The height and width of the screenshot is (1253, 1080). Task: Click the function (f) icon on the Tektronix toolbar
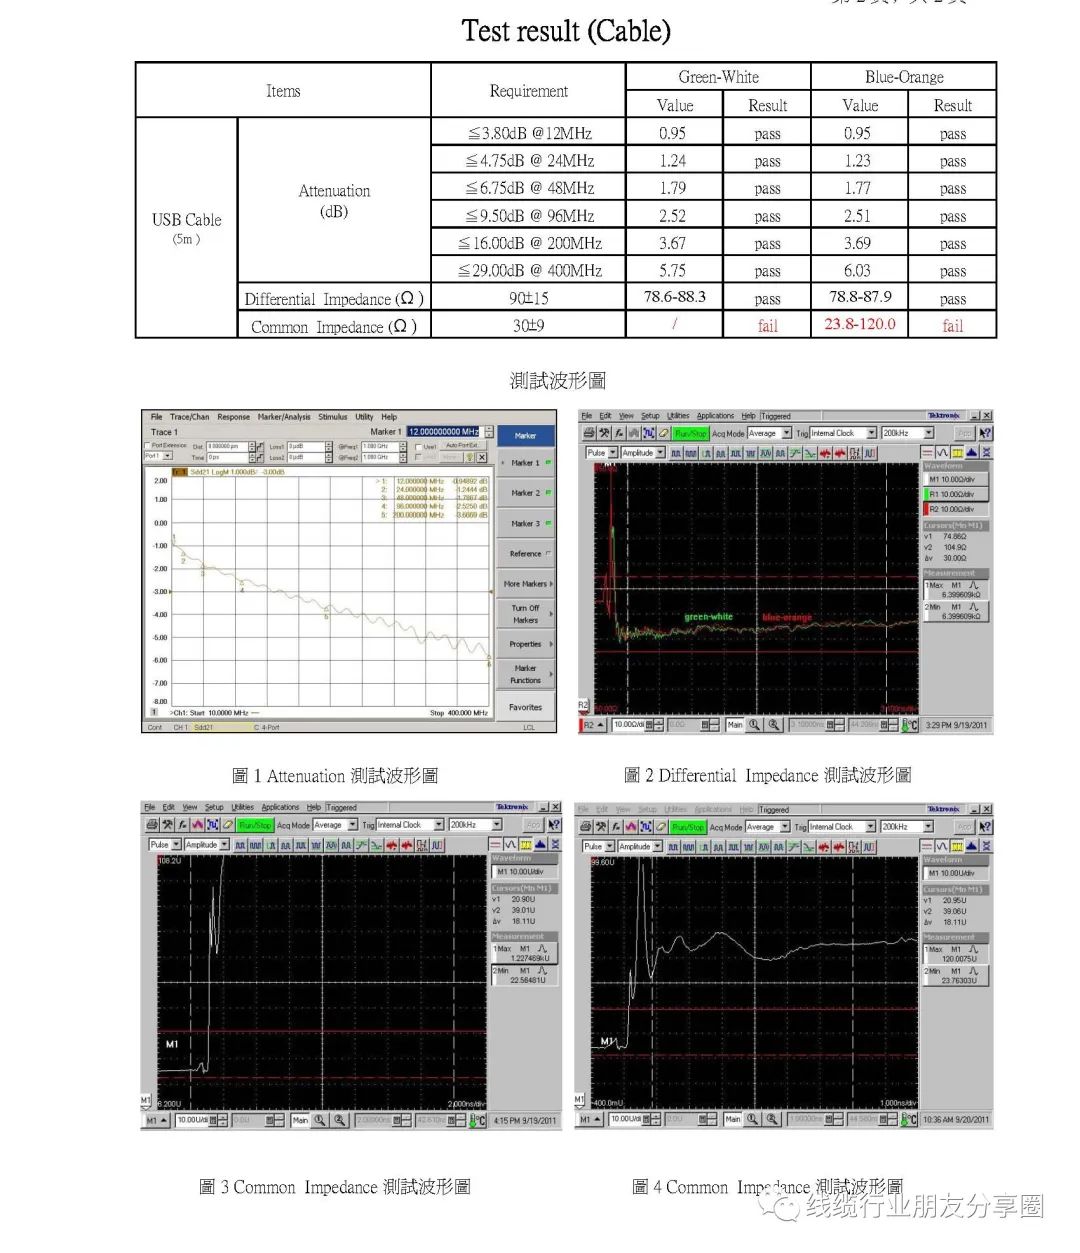click(x=618, y=433)
